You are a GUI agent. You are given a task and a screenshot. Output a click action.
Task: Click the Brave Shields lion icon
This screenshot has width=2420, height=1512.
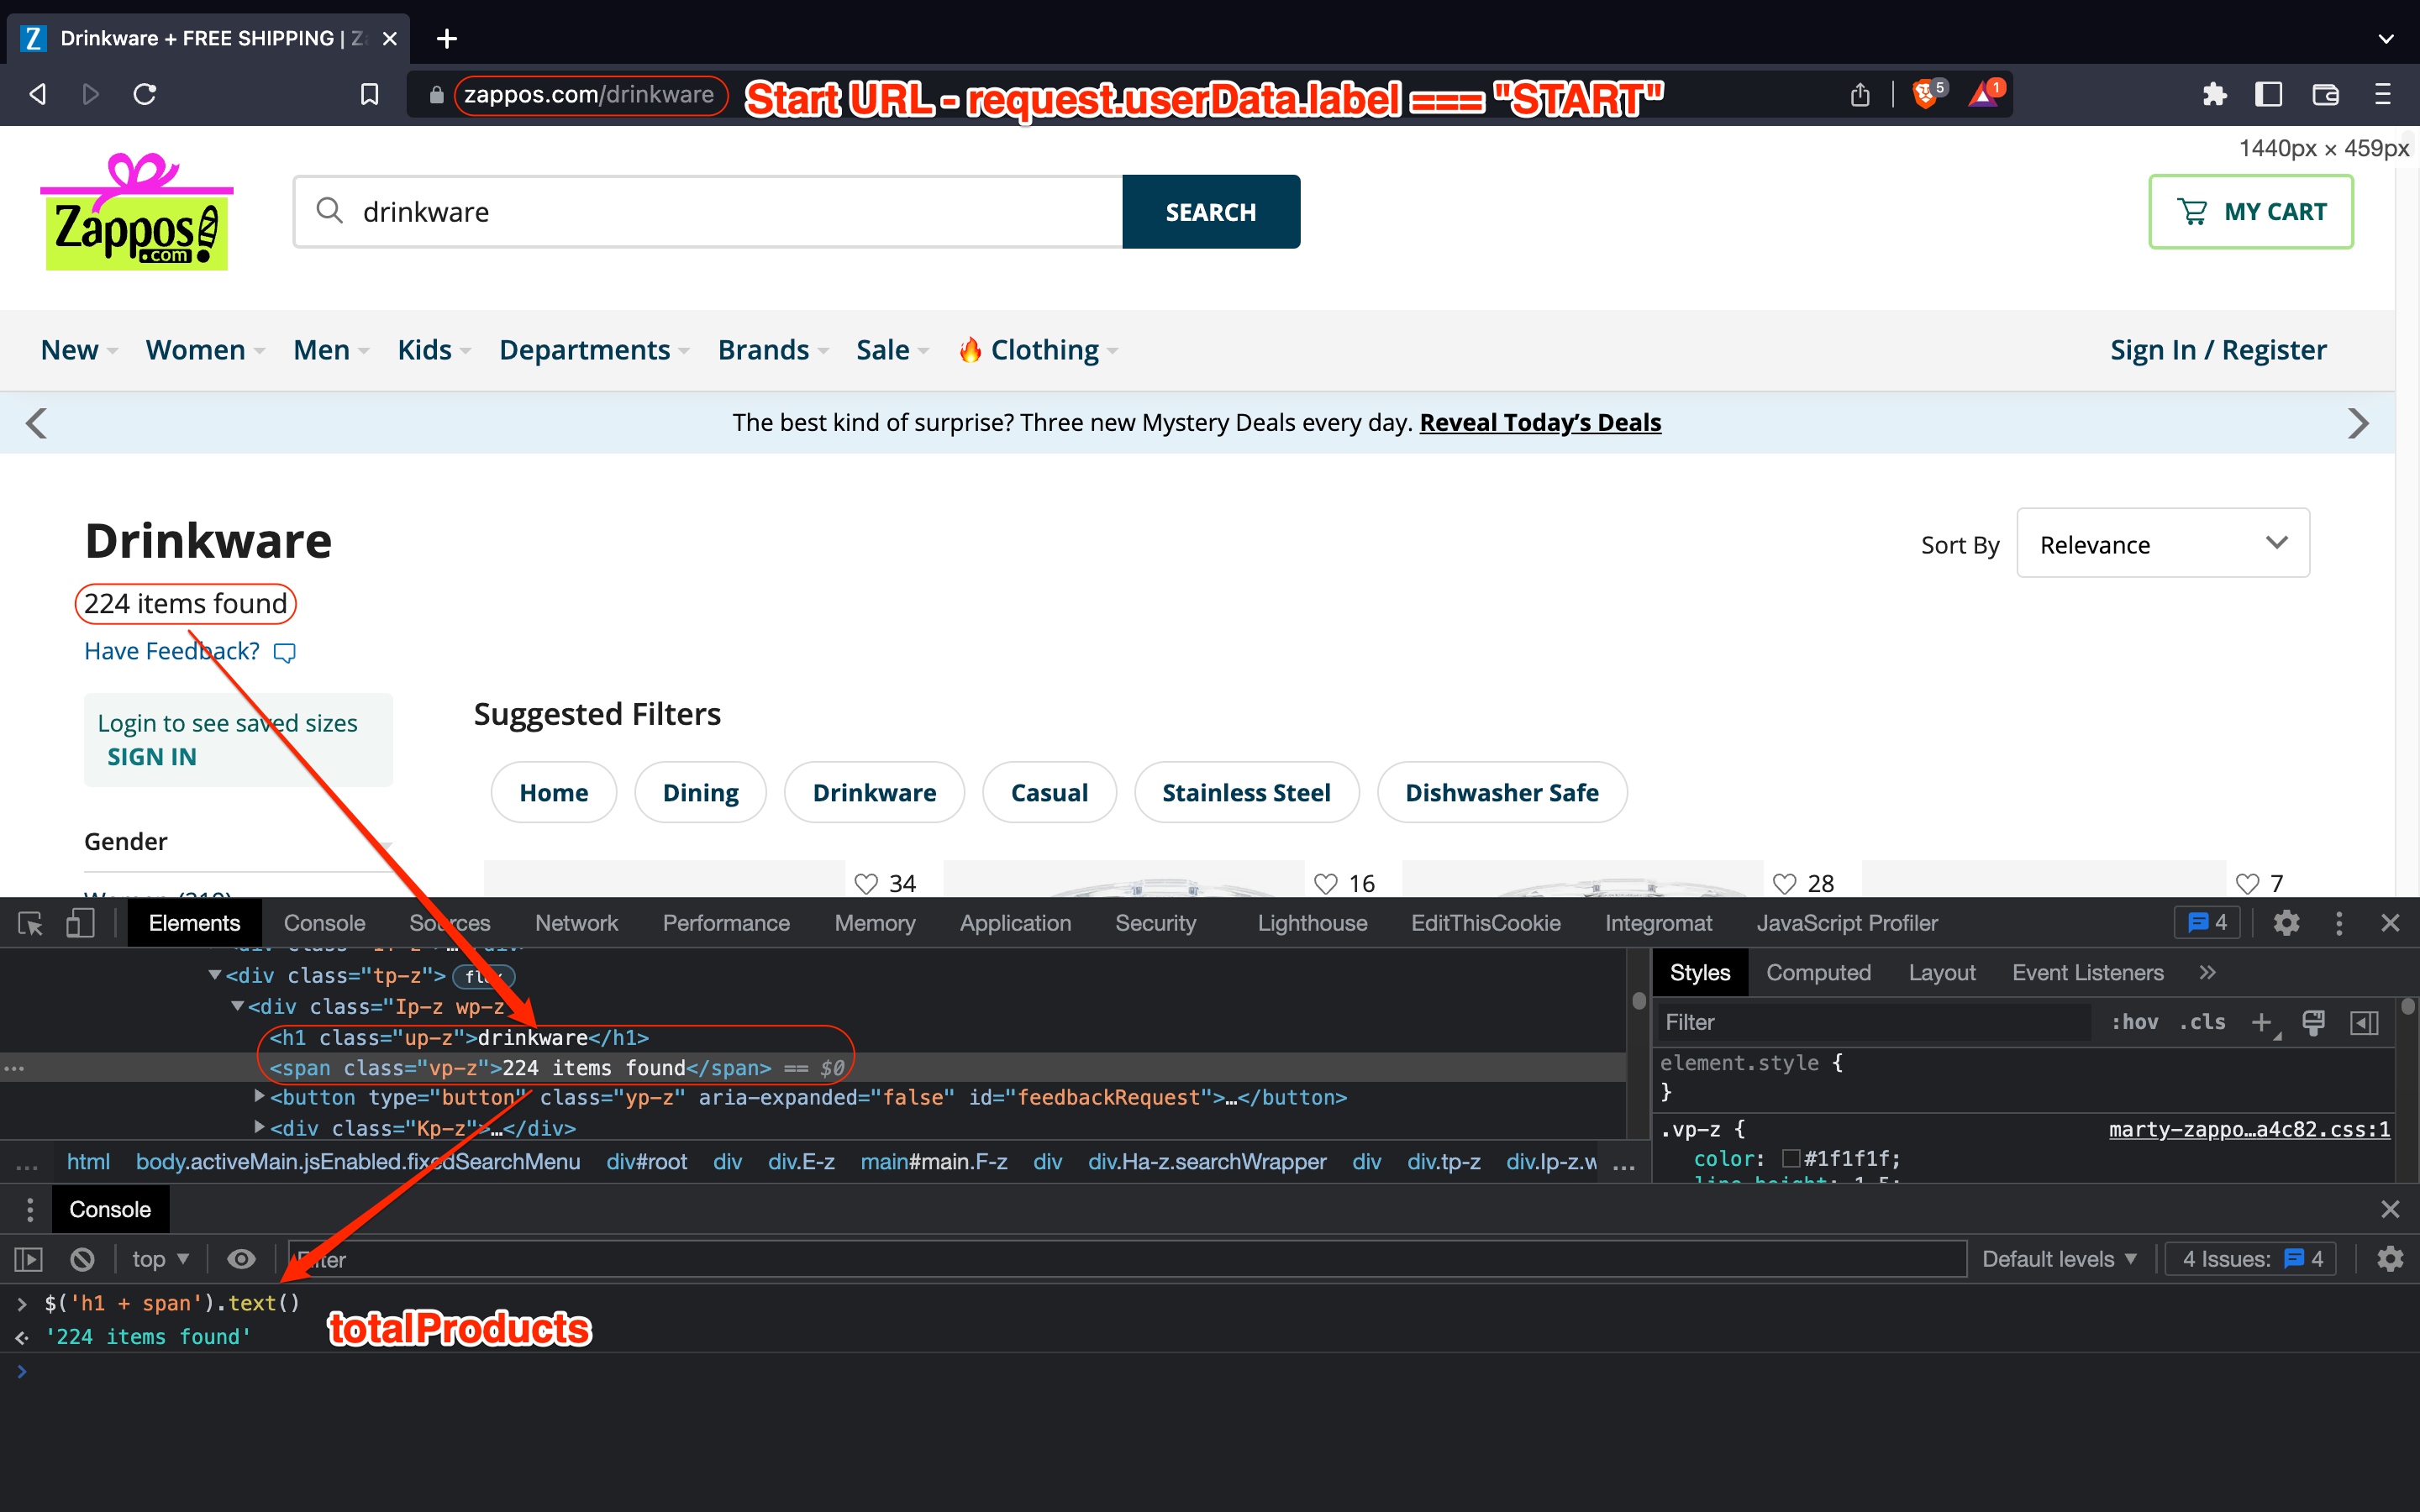1925,94
